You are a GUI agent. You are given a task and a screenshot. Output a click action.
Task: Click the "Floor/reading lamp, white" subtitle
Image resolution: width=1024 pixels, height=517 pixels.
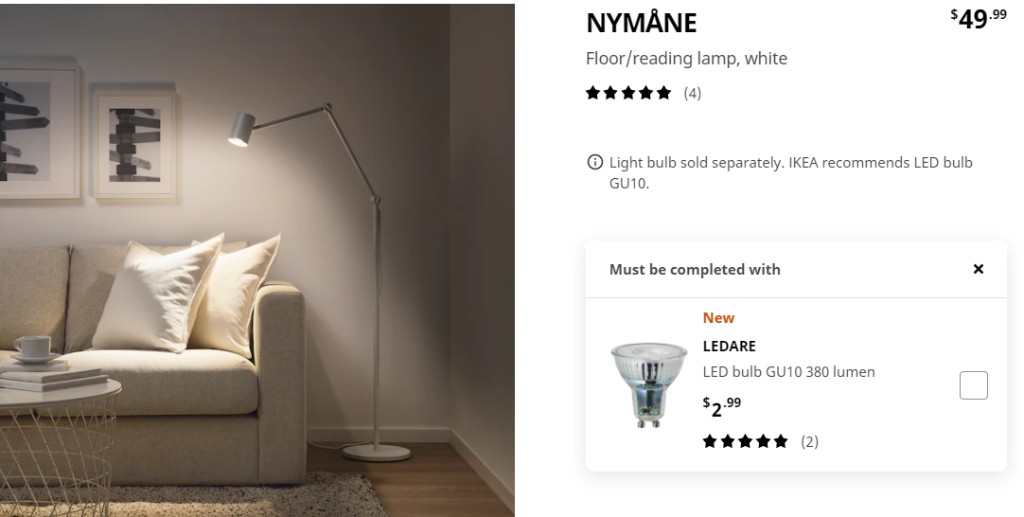pyautogui.click(x=686, y=58)
